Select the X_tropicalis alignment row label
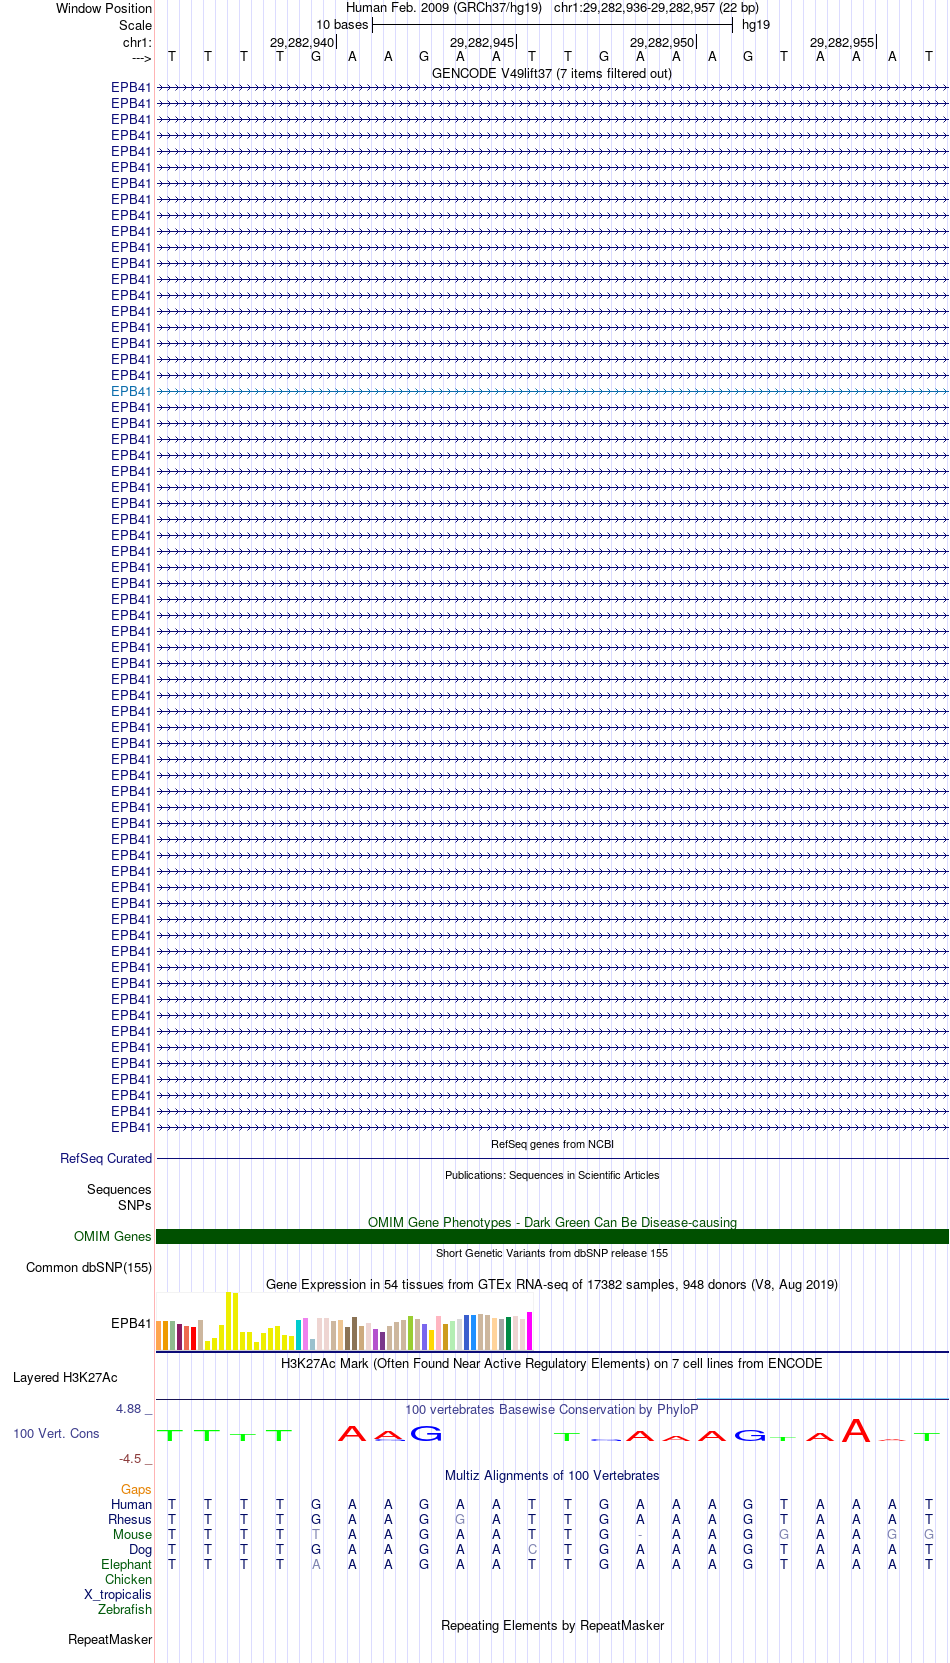Image resolution: width=950 pixels, height=1663 pixels. (x=118, y=1594)
